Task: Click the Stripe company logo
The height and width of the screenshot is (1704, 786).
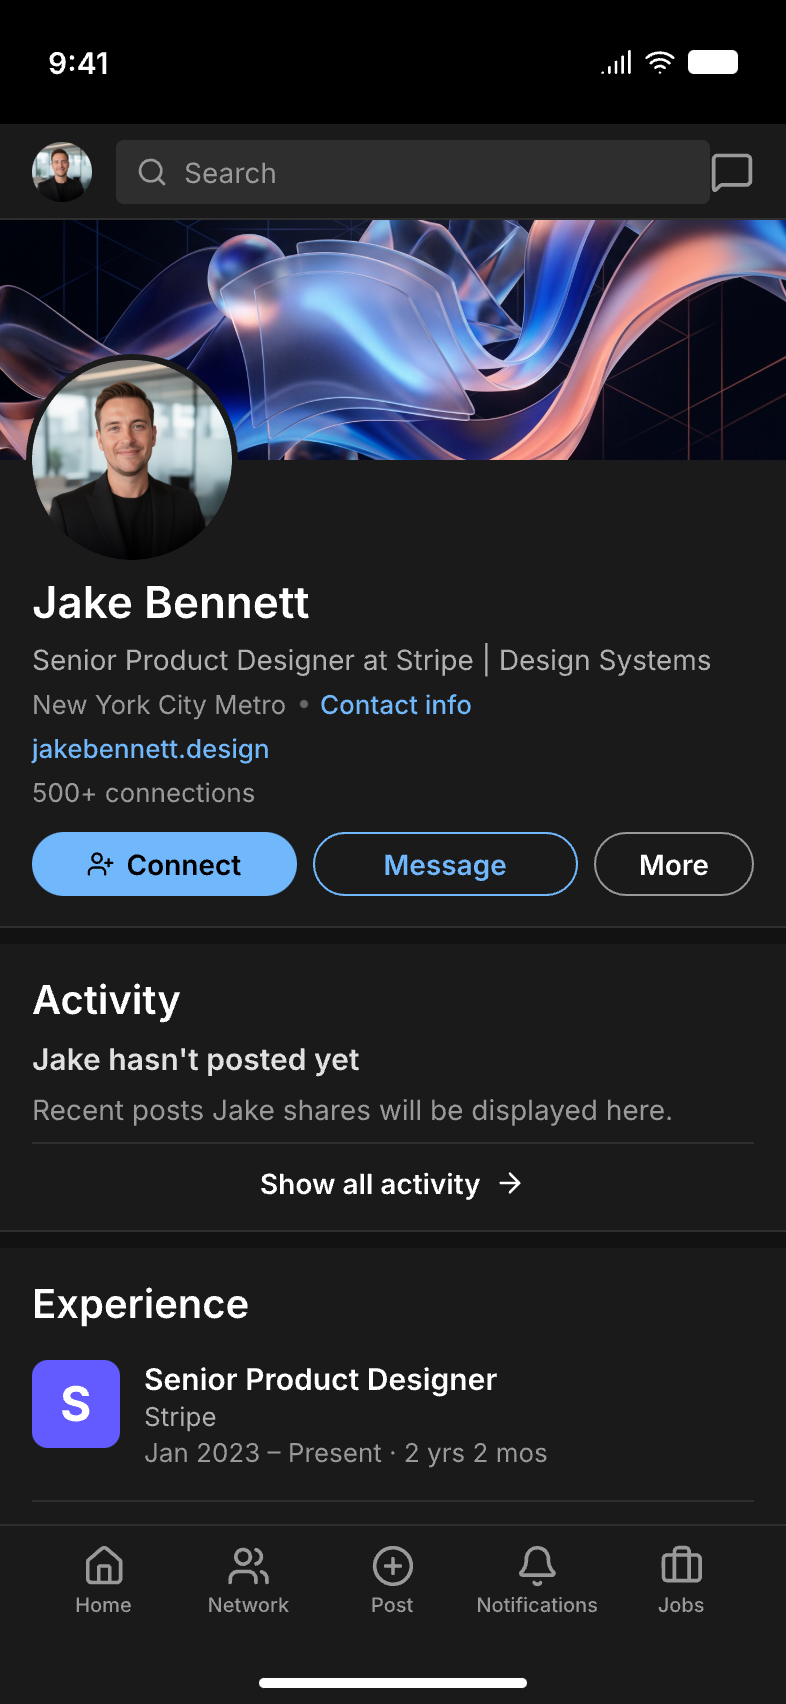Action: point(76,1404)
